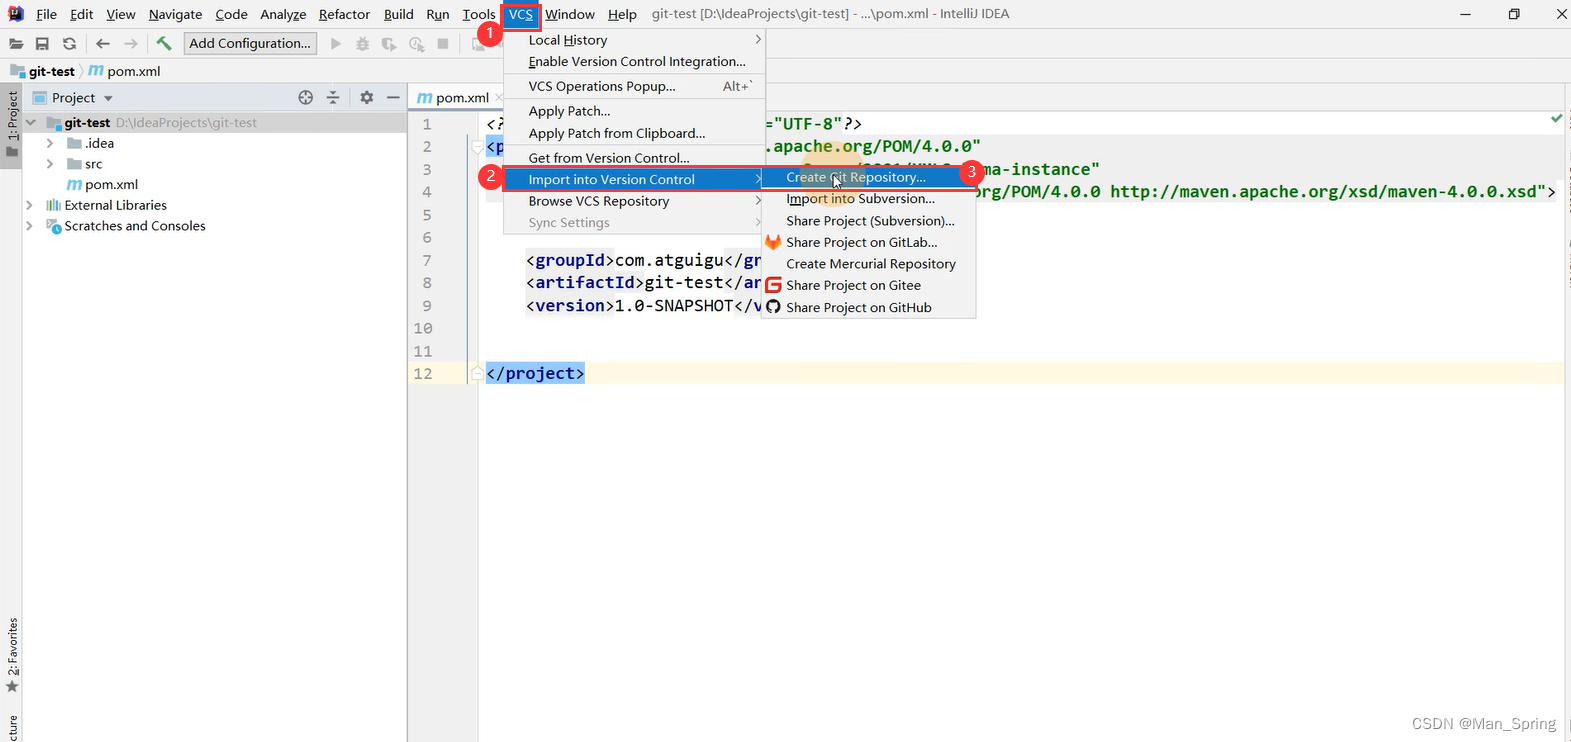Open Project panel settings gear
This screenshot has width=1571, height=742.
(x=367, y=97)
